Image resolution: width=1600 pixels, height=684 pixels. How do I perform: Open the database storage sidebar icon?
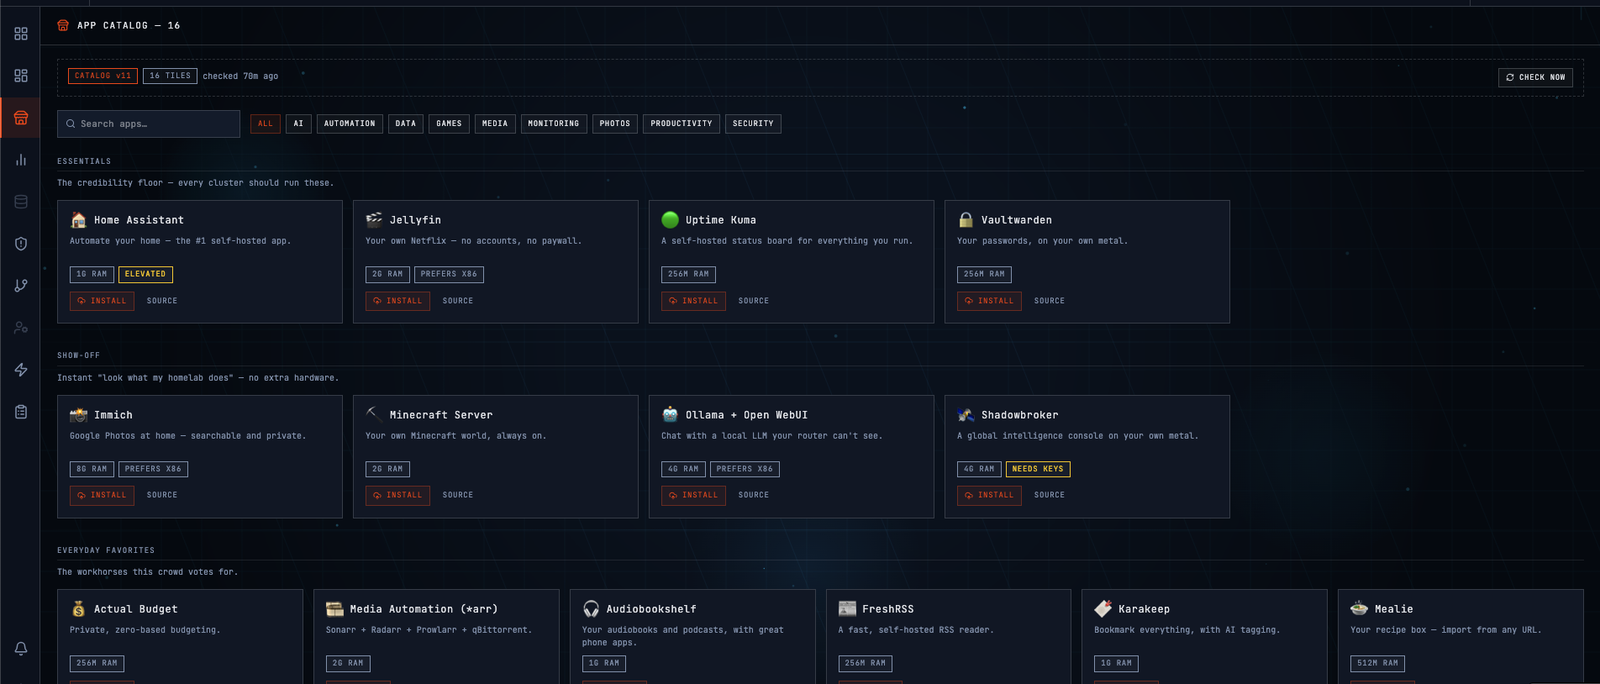tap(21, 202)
